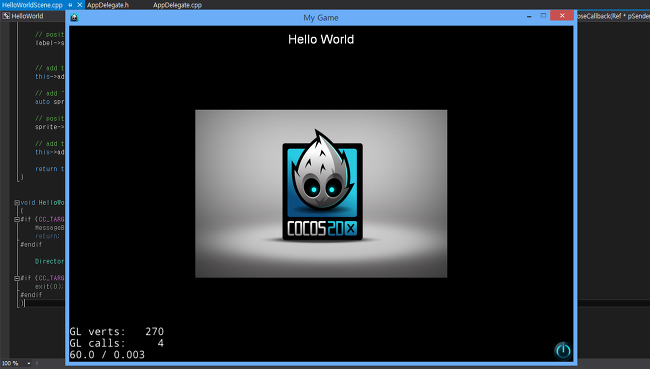Collapse the void HelloWorld function block
Screen dimensions: 650x369
(17, 203)
